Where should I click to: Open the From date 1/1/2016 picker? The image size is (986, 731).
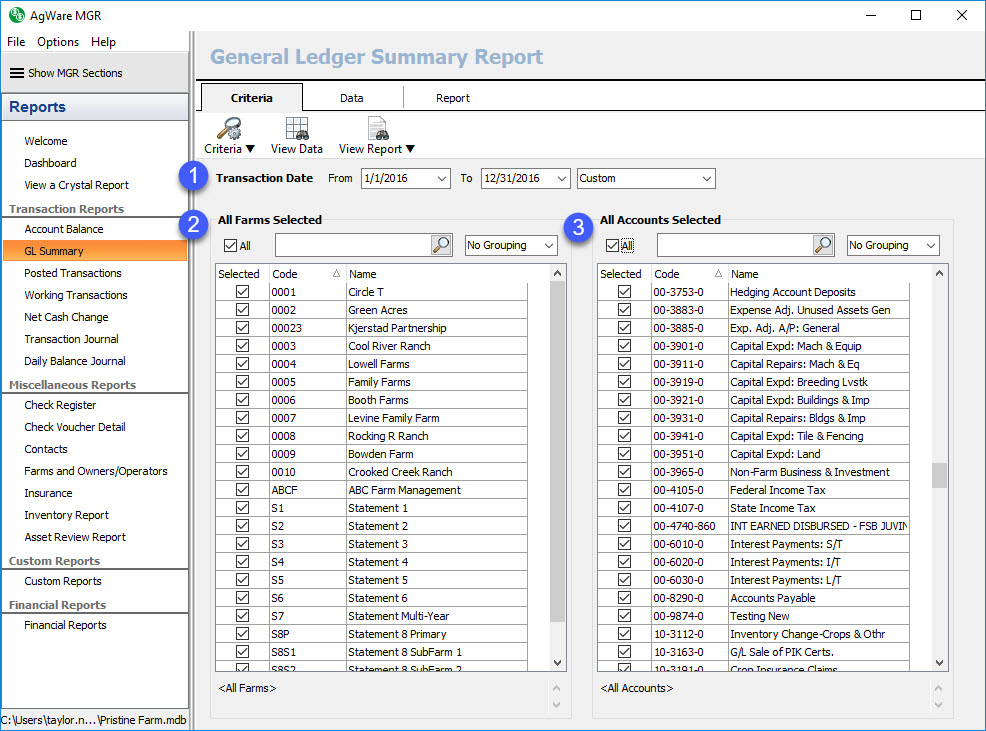[x=442, y=178]
